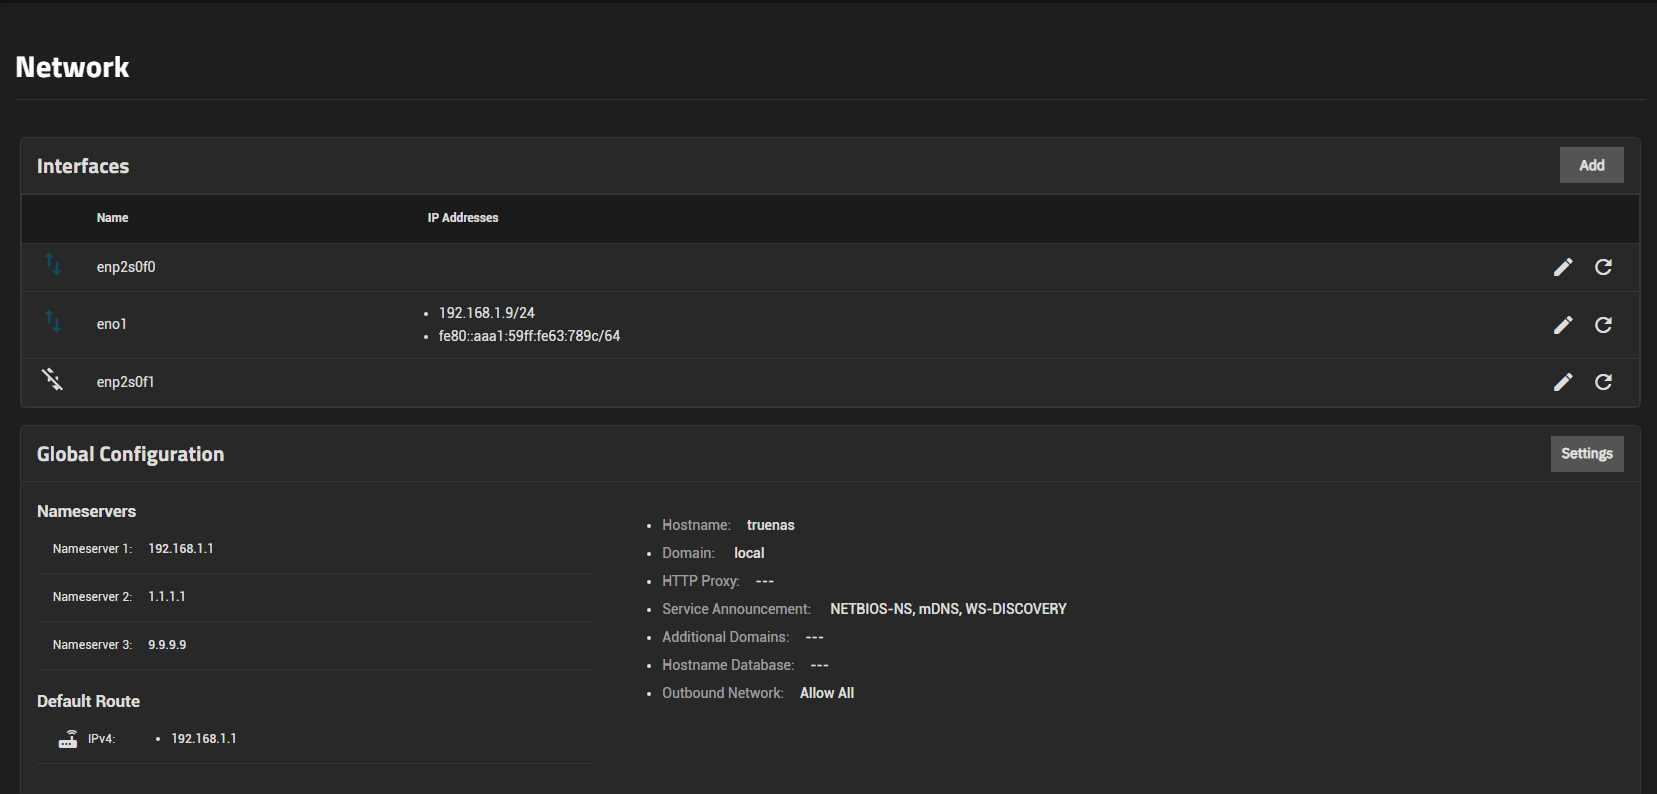Click the Outbound Network value Allow All
This screenshot has width=1657, height=794.
[827, 693]
